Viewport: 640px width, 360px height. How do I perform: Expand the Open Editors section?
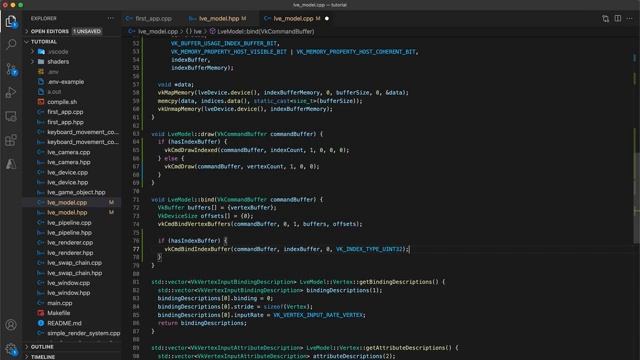(50, 31)
